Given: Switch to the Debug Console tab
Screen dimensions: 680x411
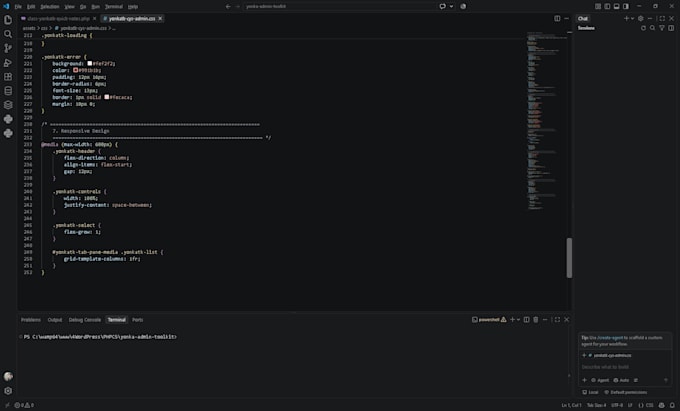Looking at the screenshot, I should 85,320.
